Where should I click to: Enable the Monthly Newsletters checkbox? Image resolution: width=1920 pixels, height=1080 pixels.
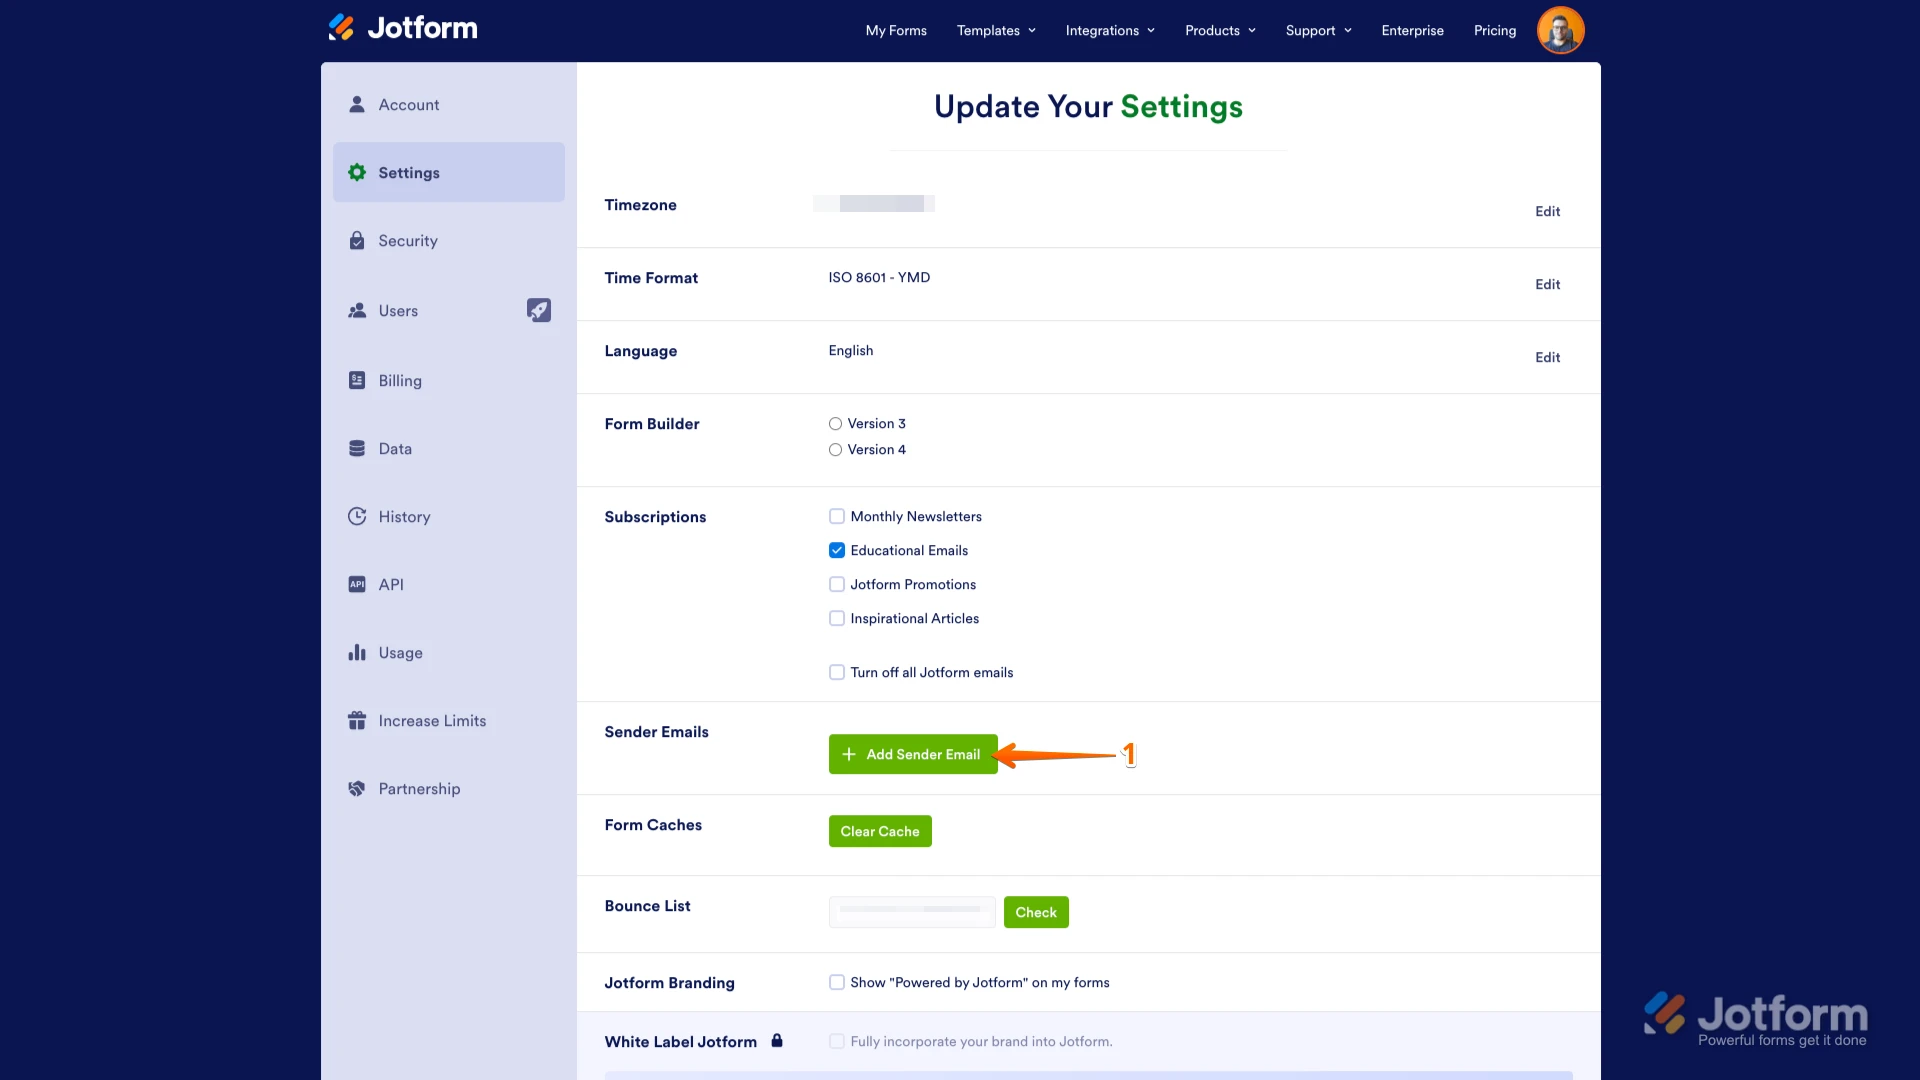click(837, 516)
